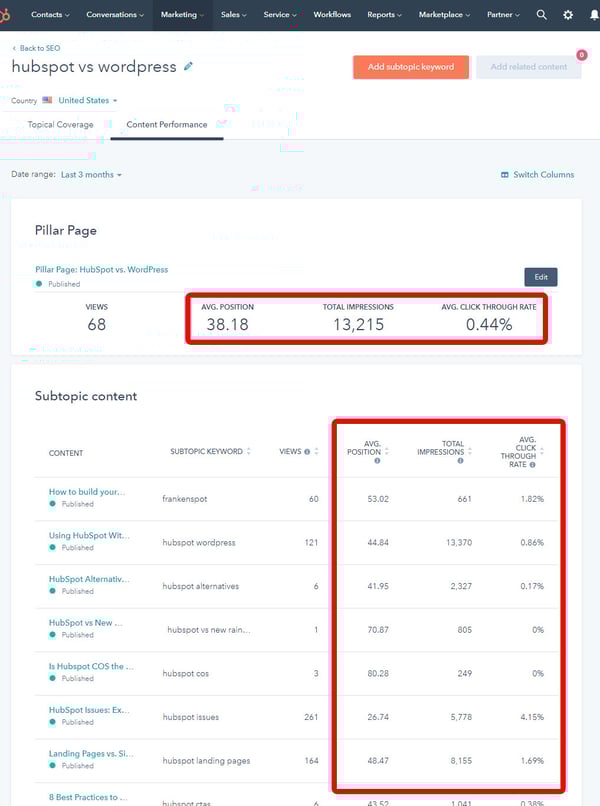Switch to Topical Coverage tab

tap(60, 125)
